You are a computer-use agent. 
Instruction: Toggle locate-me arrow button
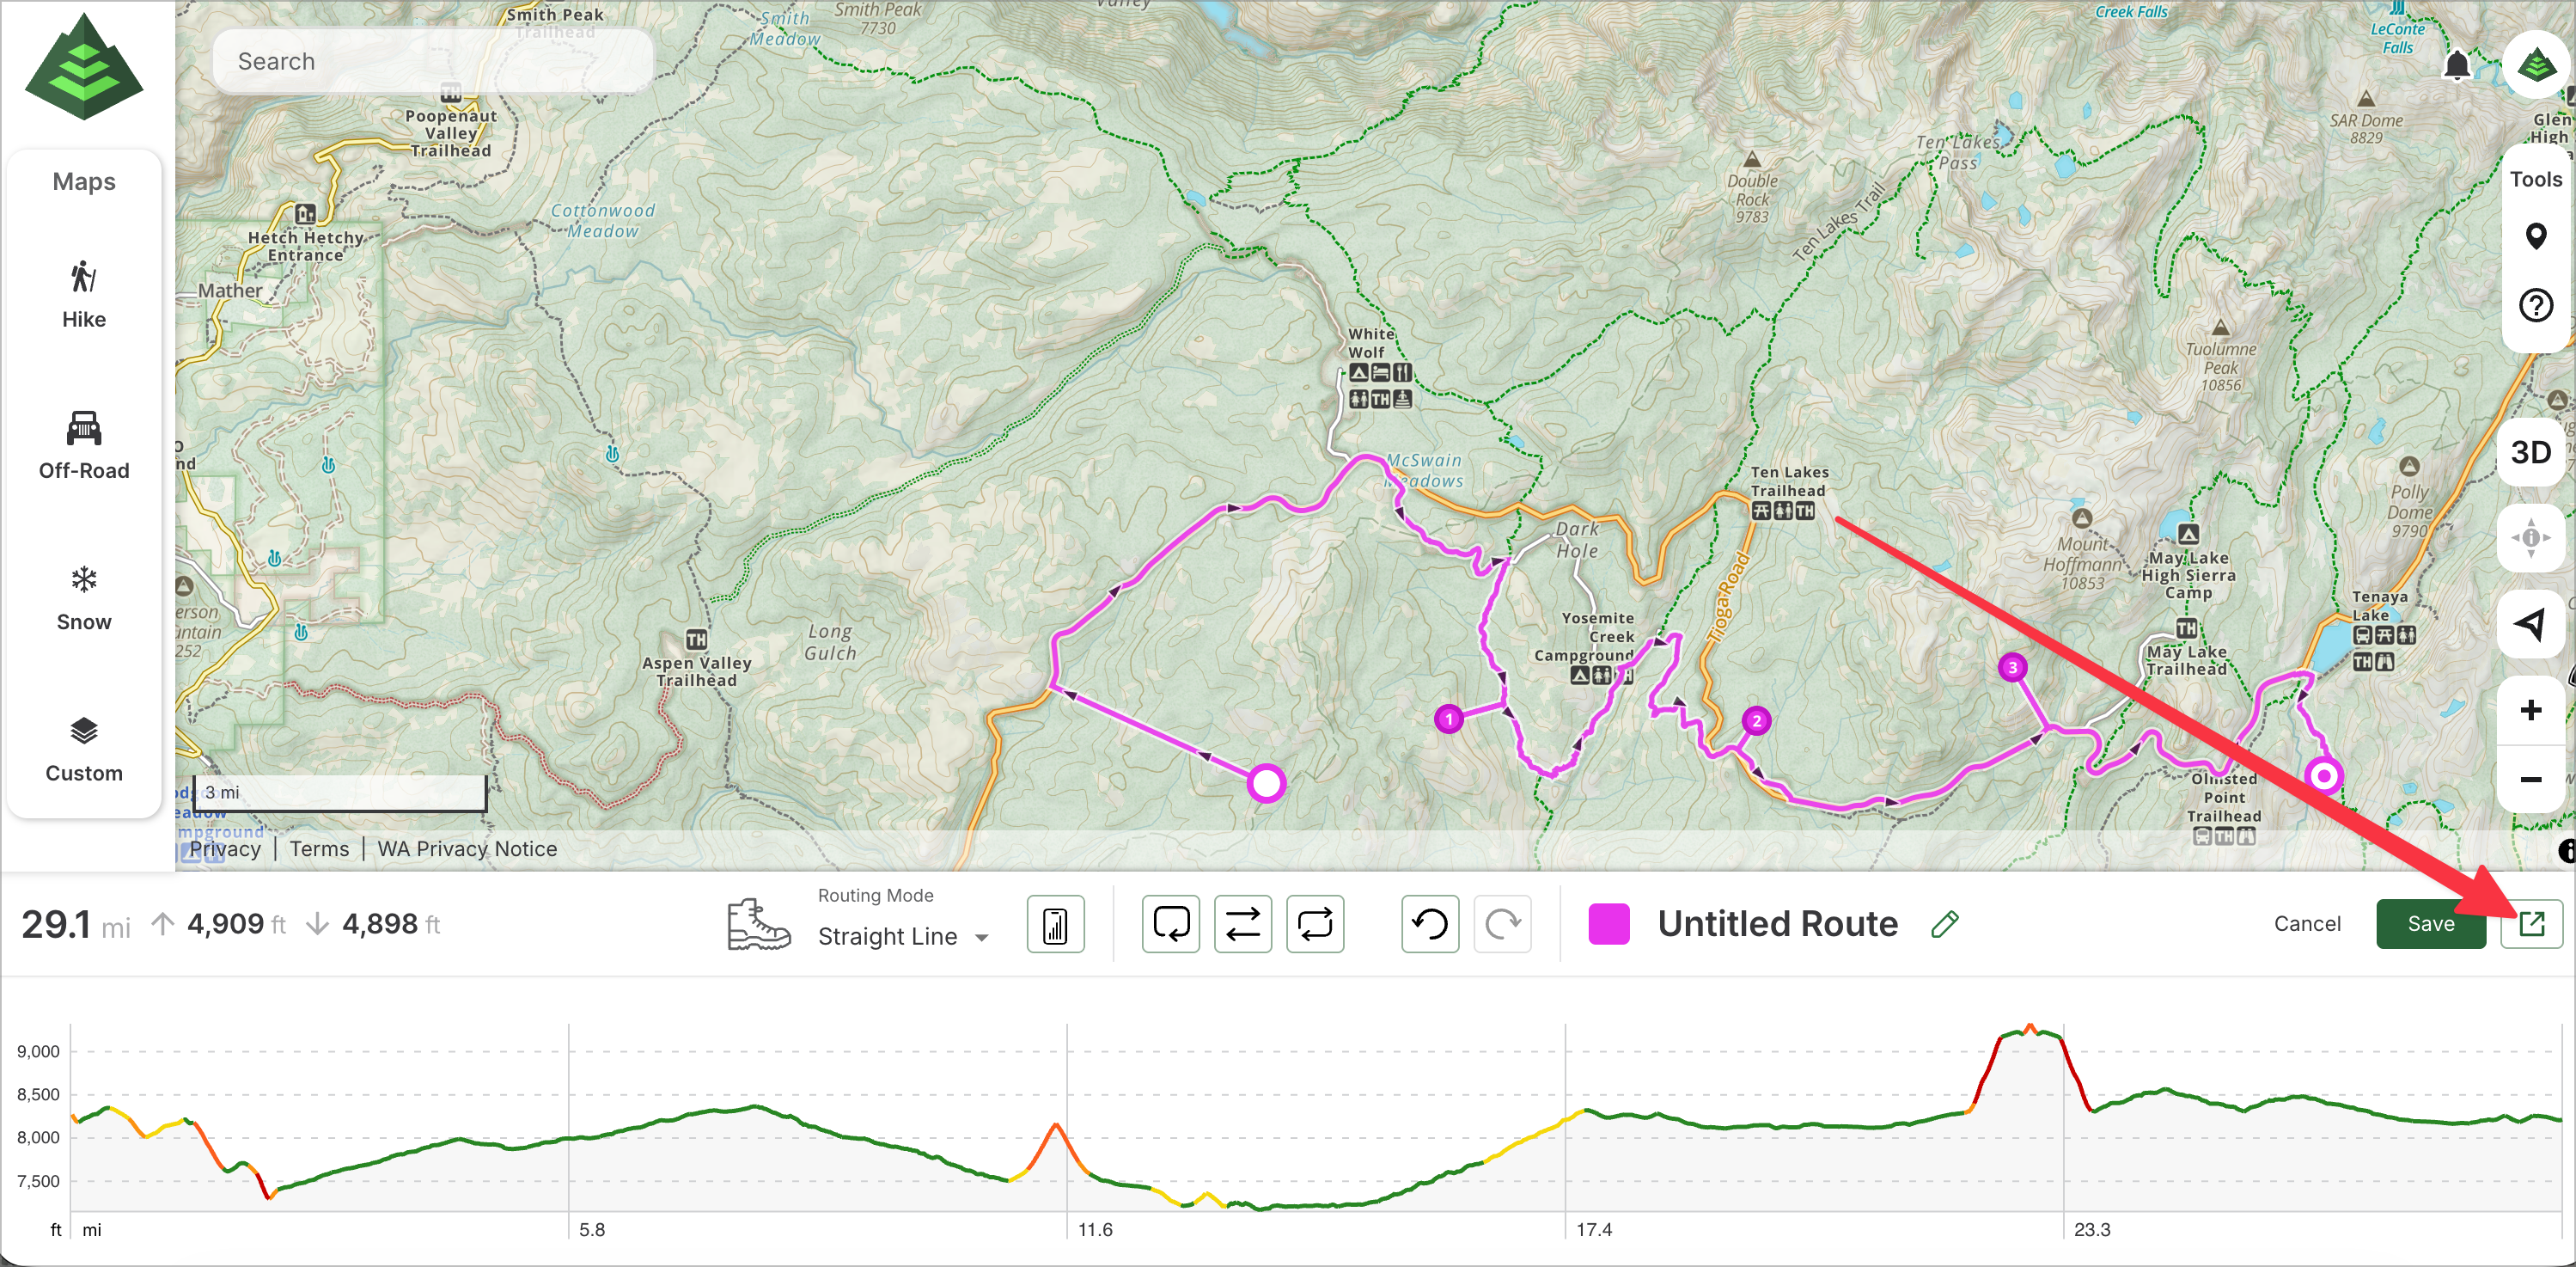[2531, 625]
